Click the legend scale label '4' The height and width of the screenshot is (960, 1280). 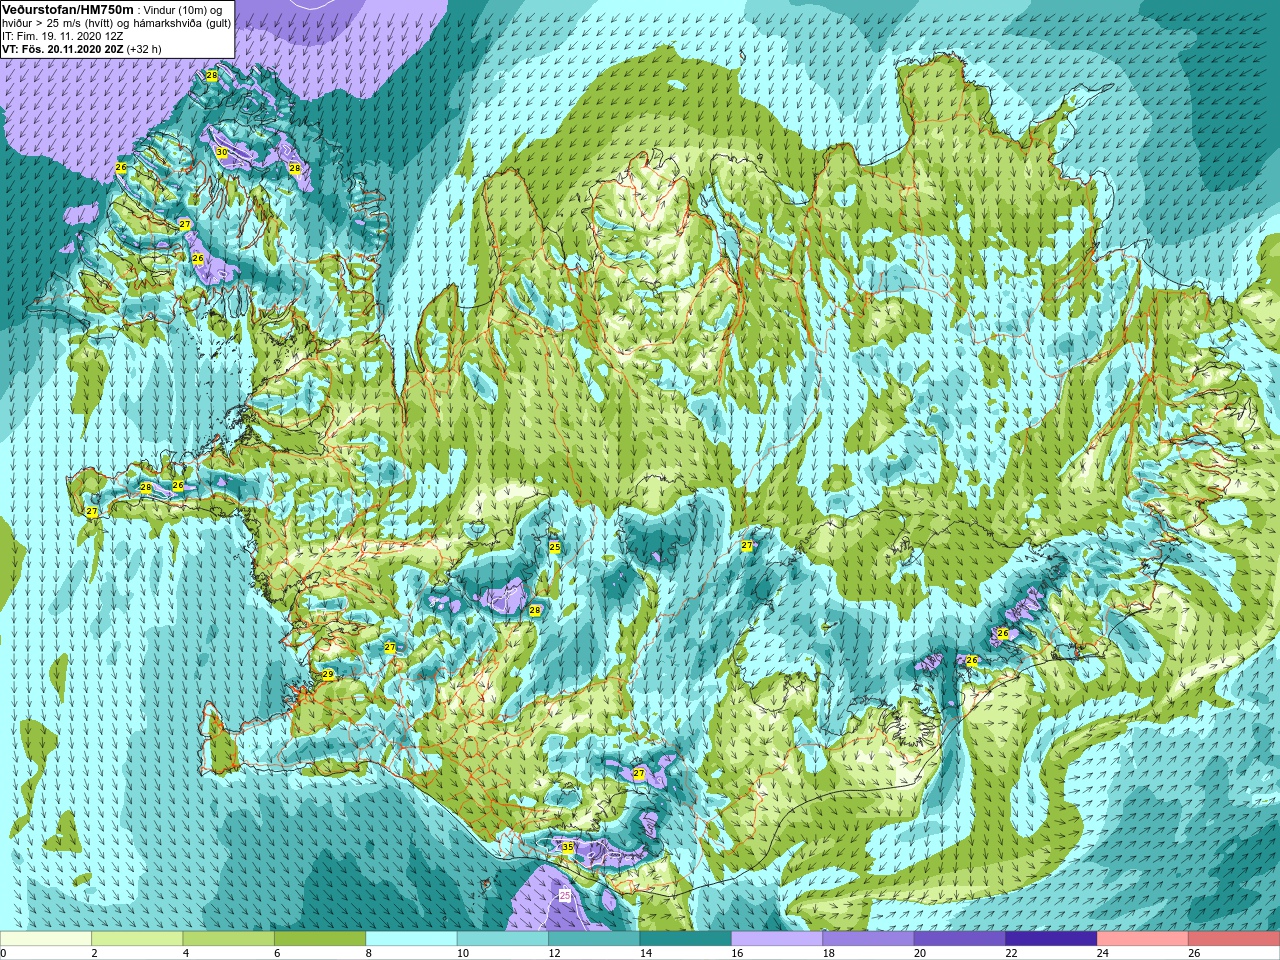pyautogui.click(x=186, y=953)
